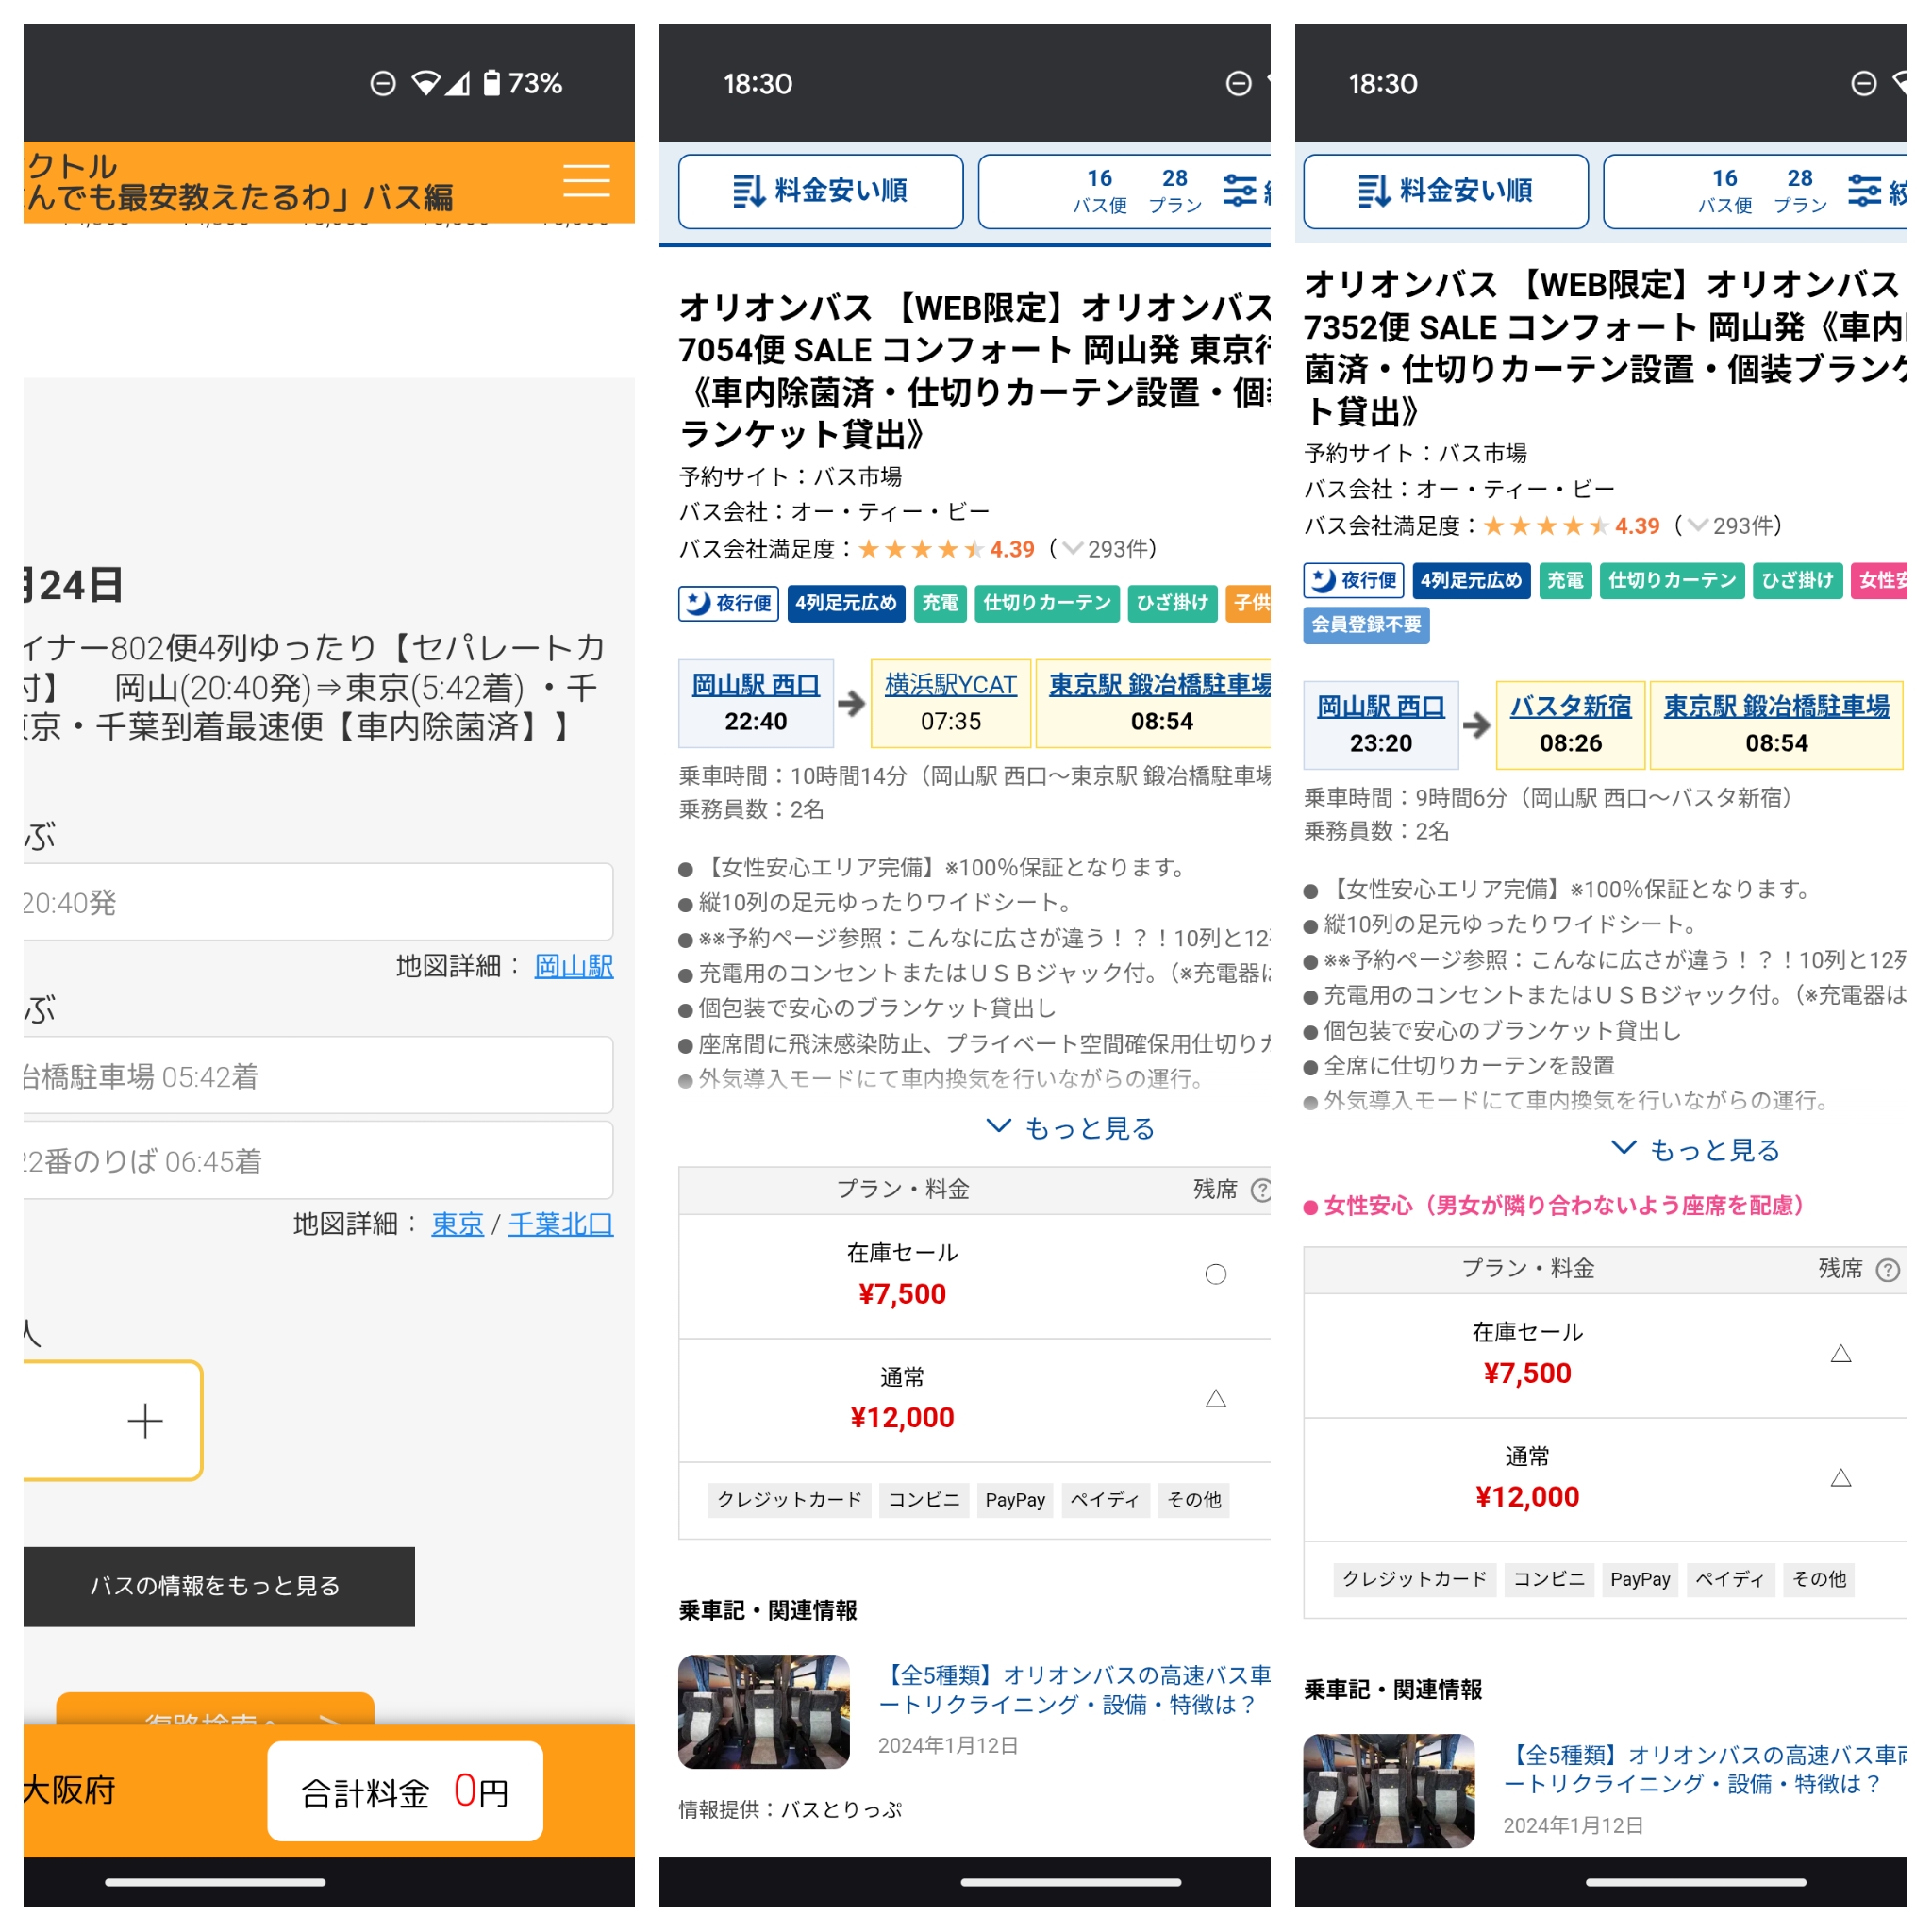Image resolution: width=1932 pixels, height=1932 pixels.
Task: Tap ひざ掛け tag in middle screen
Action: point(1173,603)
